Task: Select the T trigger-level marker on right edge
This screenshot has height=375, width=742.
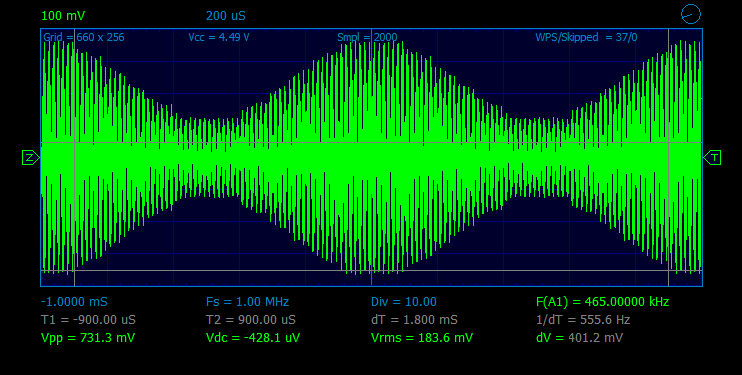Action: (x=712, y=158)
